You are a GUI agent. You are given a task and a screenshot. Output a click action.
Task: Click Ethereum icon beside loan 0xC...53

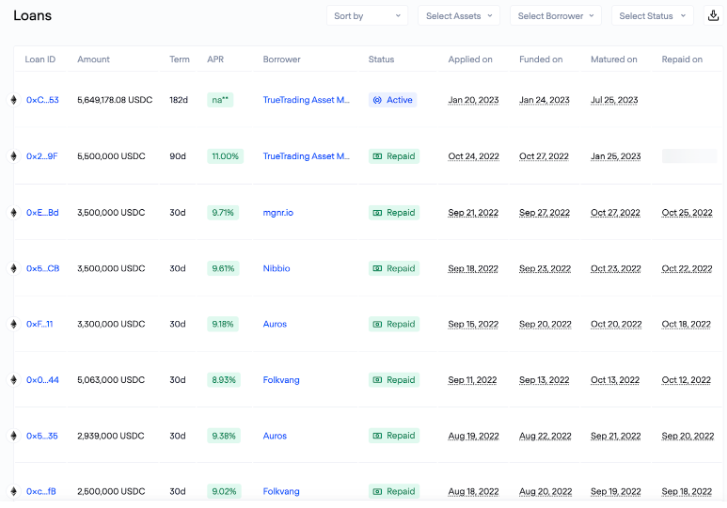coord(13,100)
